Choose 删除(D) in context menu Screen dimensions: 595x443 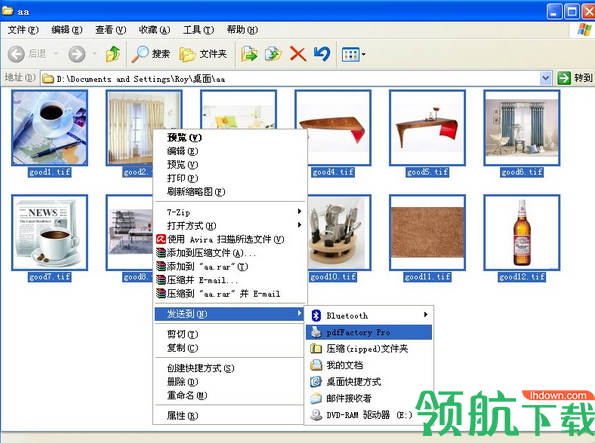(x=230, y=382)
